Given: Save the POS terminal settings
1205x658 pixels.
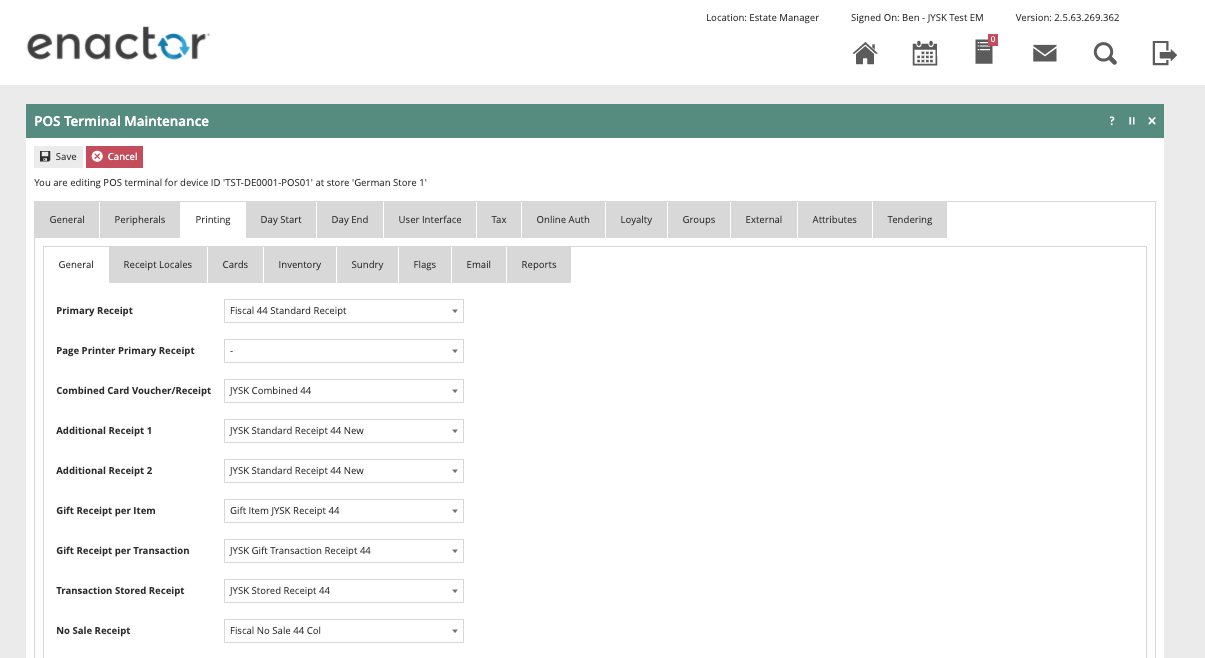Looking at the screenshot, I should 58,157.
